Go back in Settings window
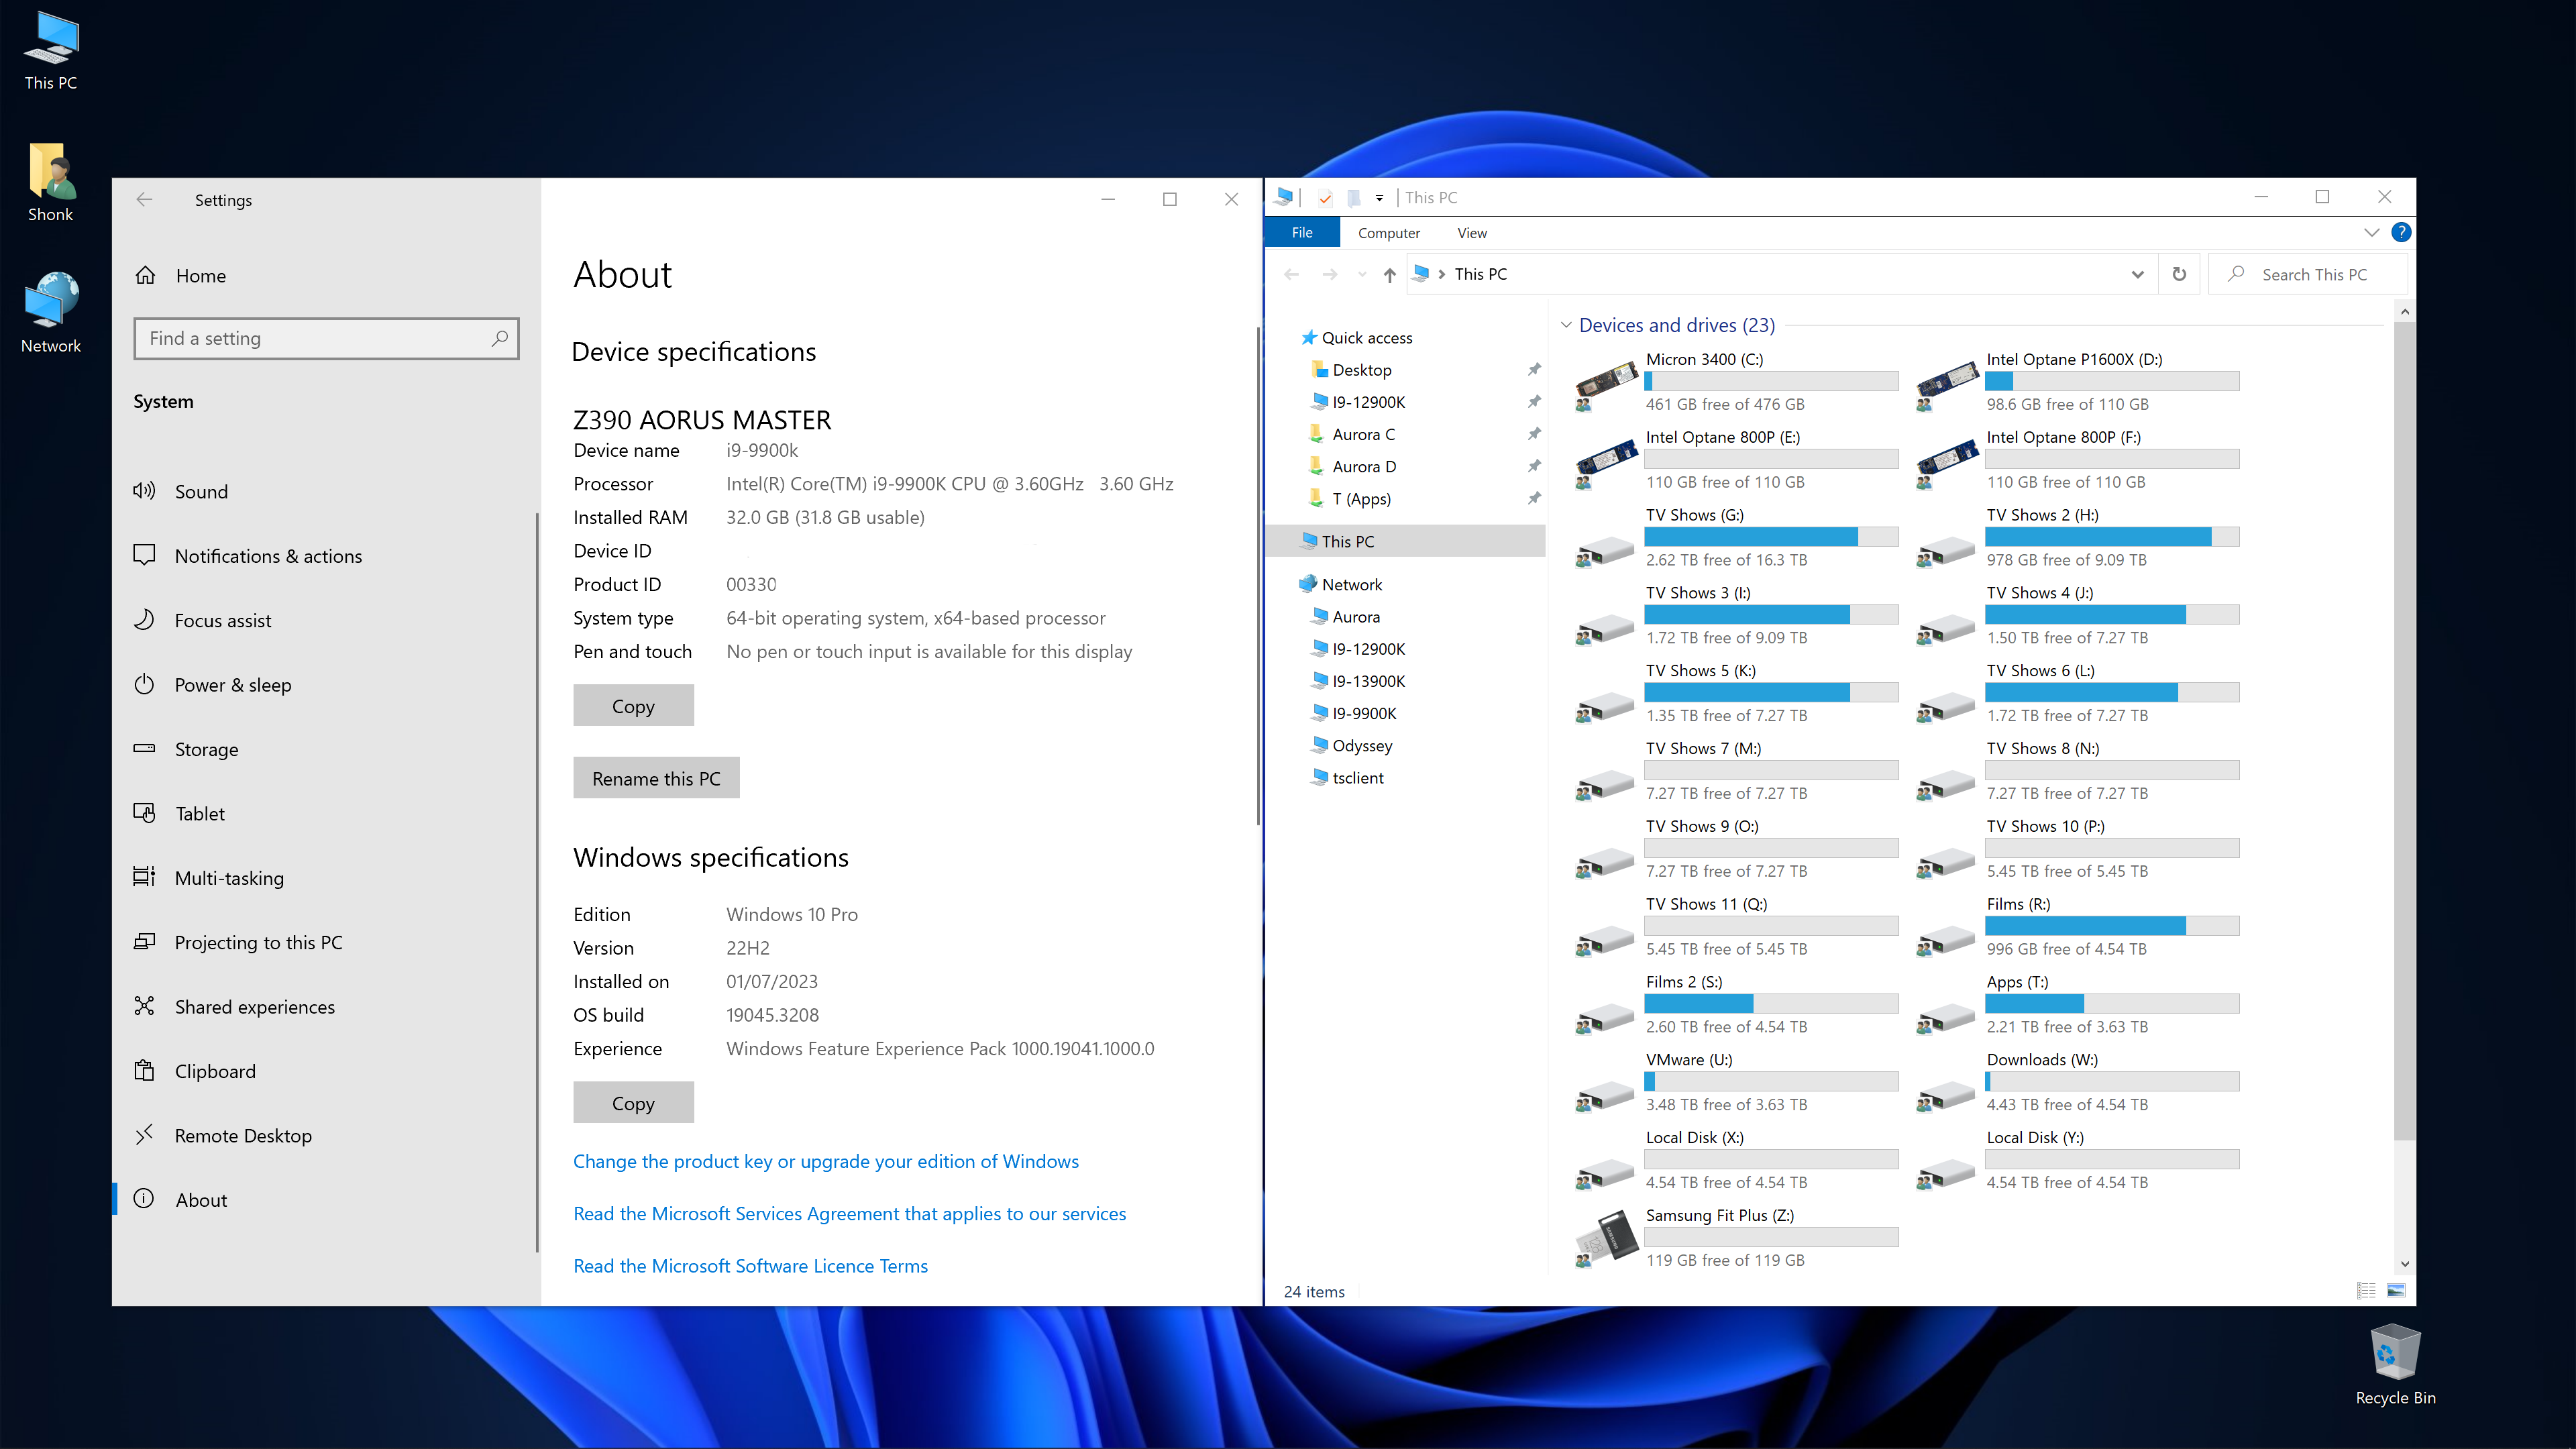2576x1449 pixels. (x=144, y=199)
